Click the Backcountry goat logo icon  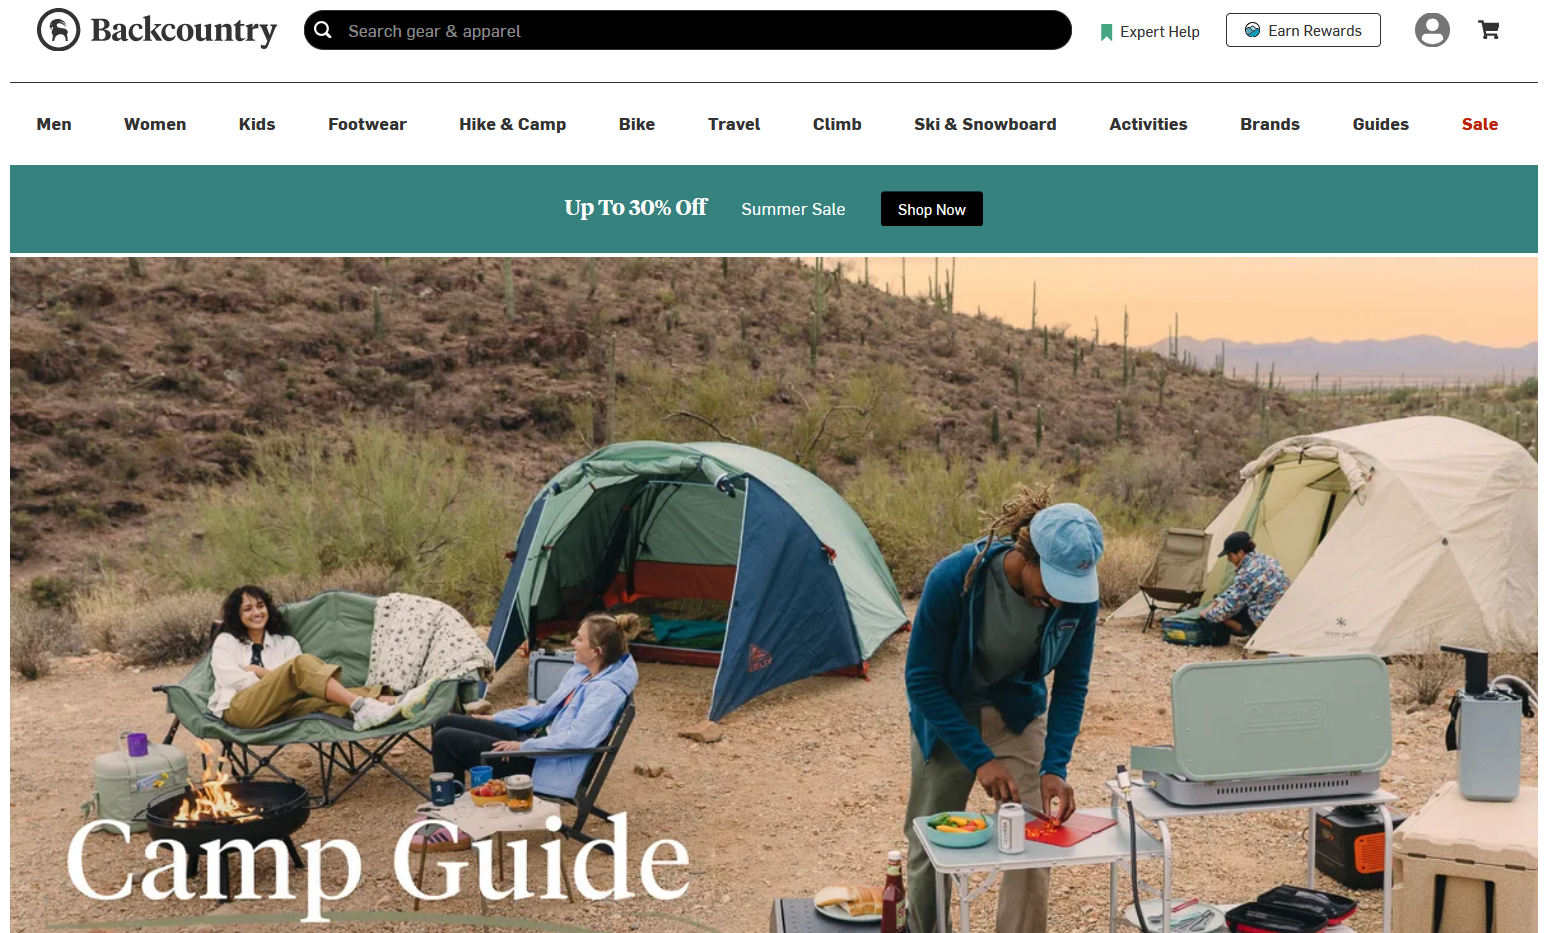click(x=58, y=30)
